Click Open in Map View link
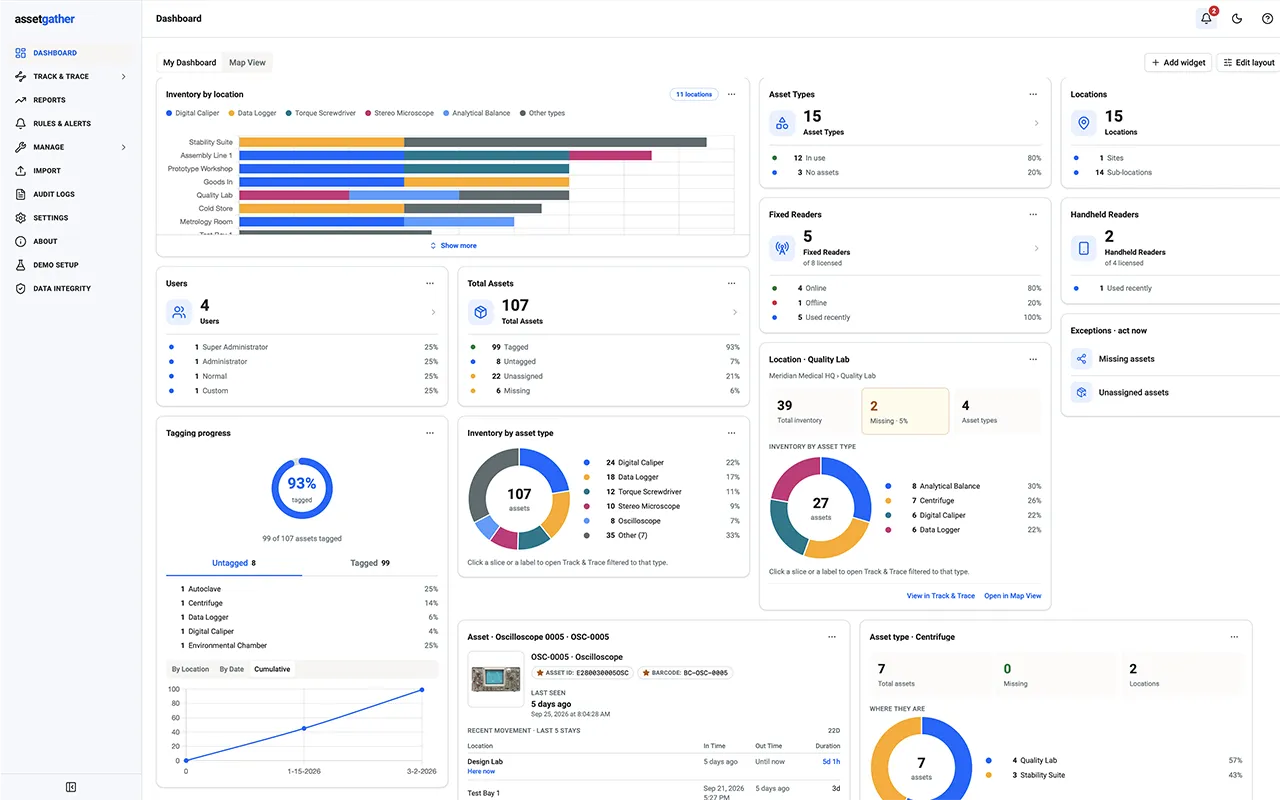 click(x=1012, y=595)
